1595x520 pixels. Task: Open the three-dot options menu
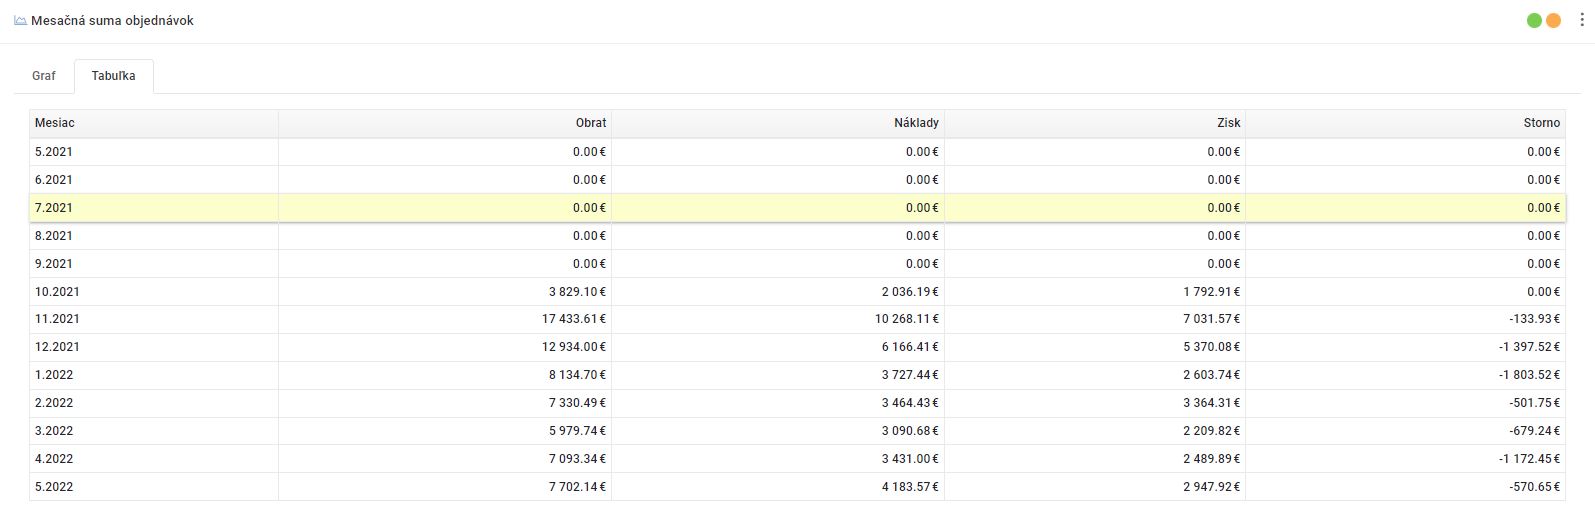coord(1582,20)
